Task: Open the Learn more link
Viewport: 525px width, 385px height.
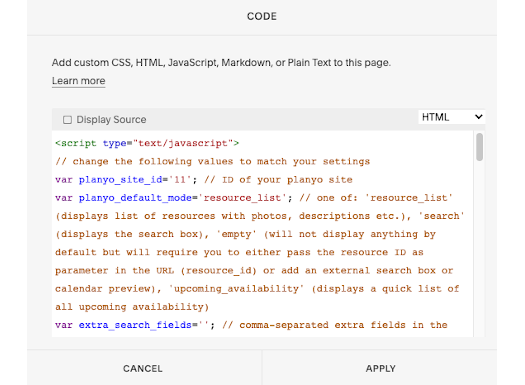Action: [x=78, y=81]
